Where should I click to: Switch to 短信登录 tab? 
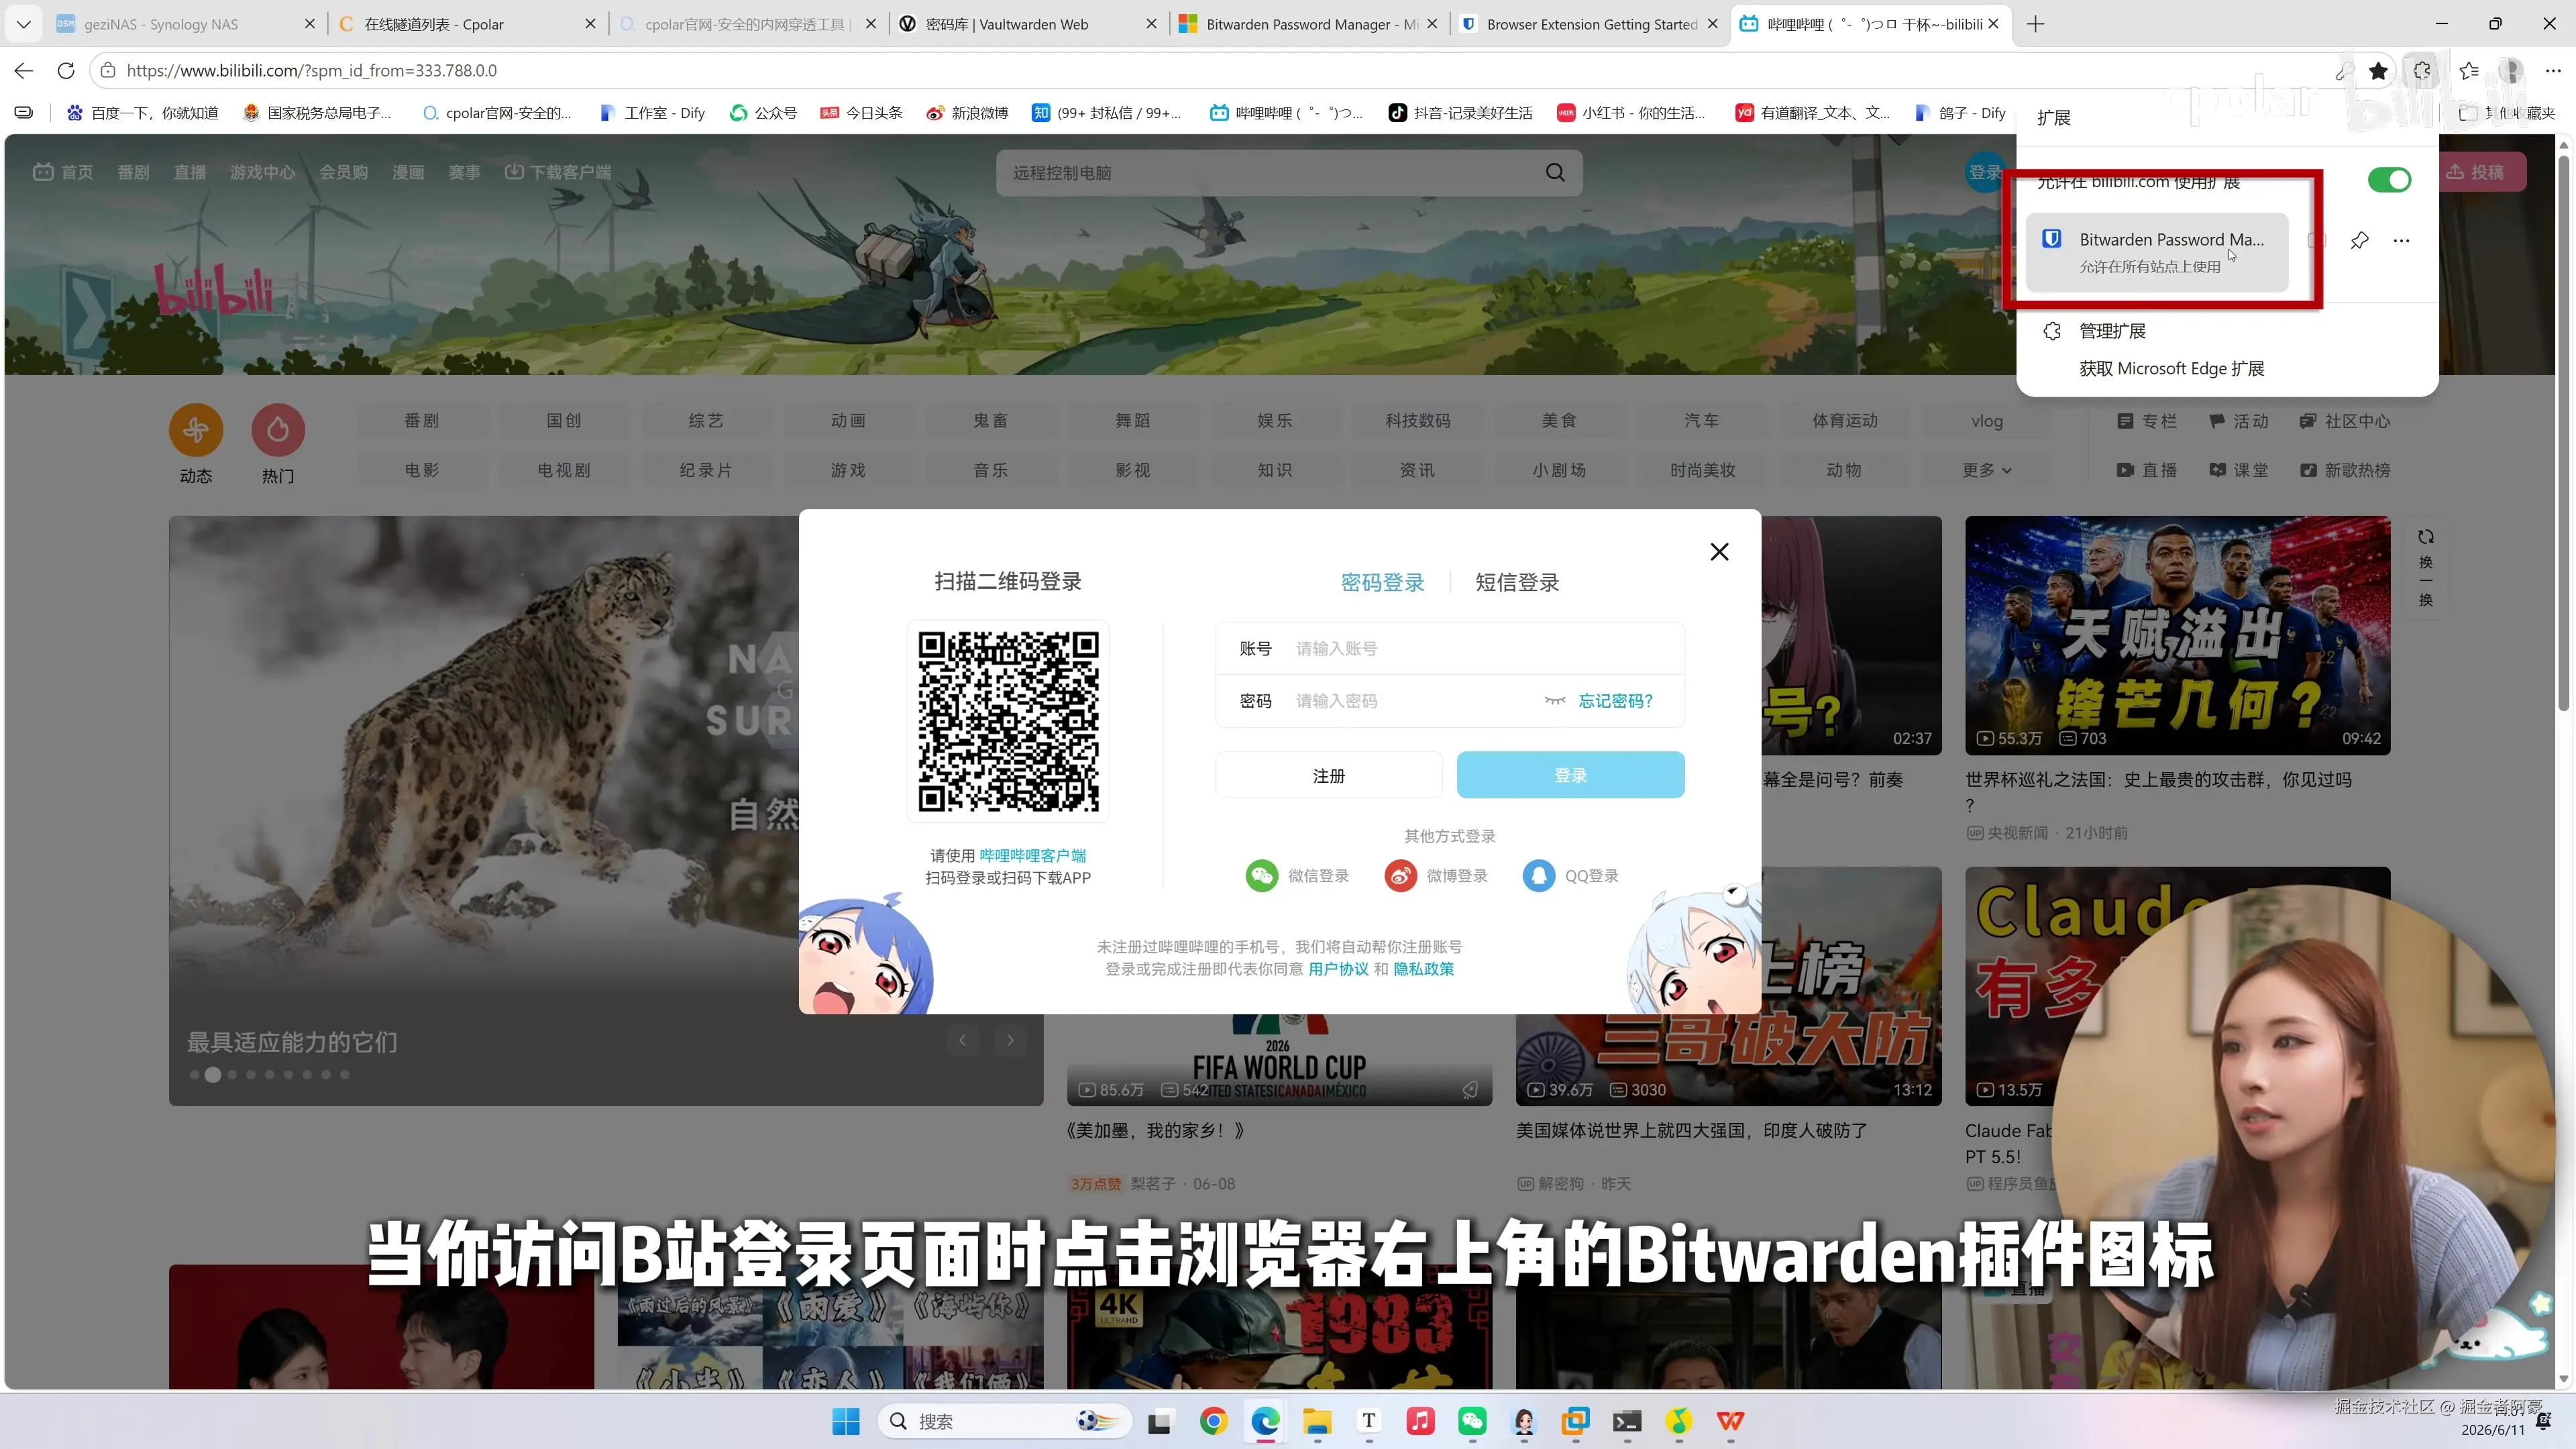[x=1517, y=583]
